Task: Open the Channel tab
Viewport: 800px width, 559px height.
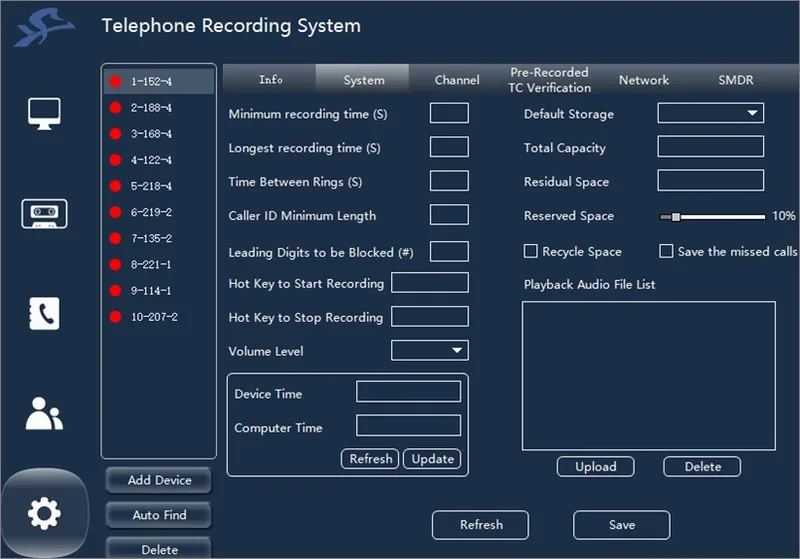Action: pos(457,80)
